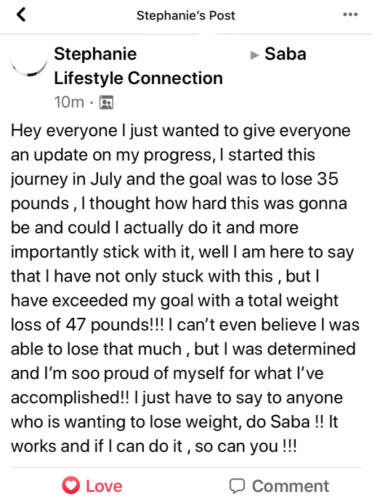
Task: Open Stephanie's profile via her name
Action: click(x=95, y=54)
